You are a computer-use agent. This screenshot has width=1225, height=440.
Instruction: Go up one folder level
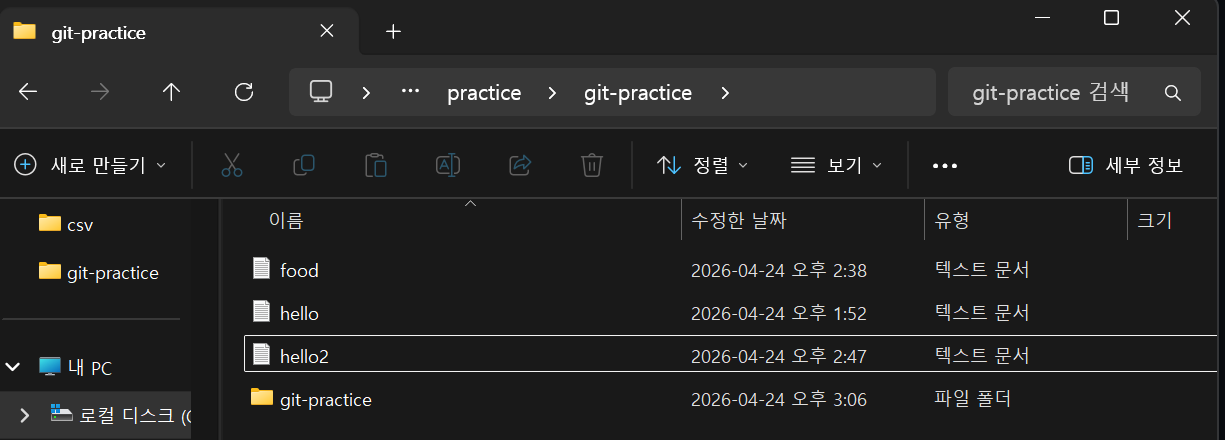[171, 92]
